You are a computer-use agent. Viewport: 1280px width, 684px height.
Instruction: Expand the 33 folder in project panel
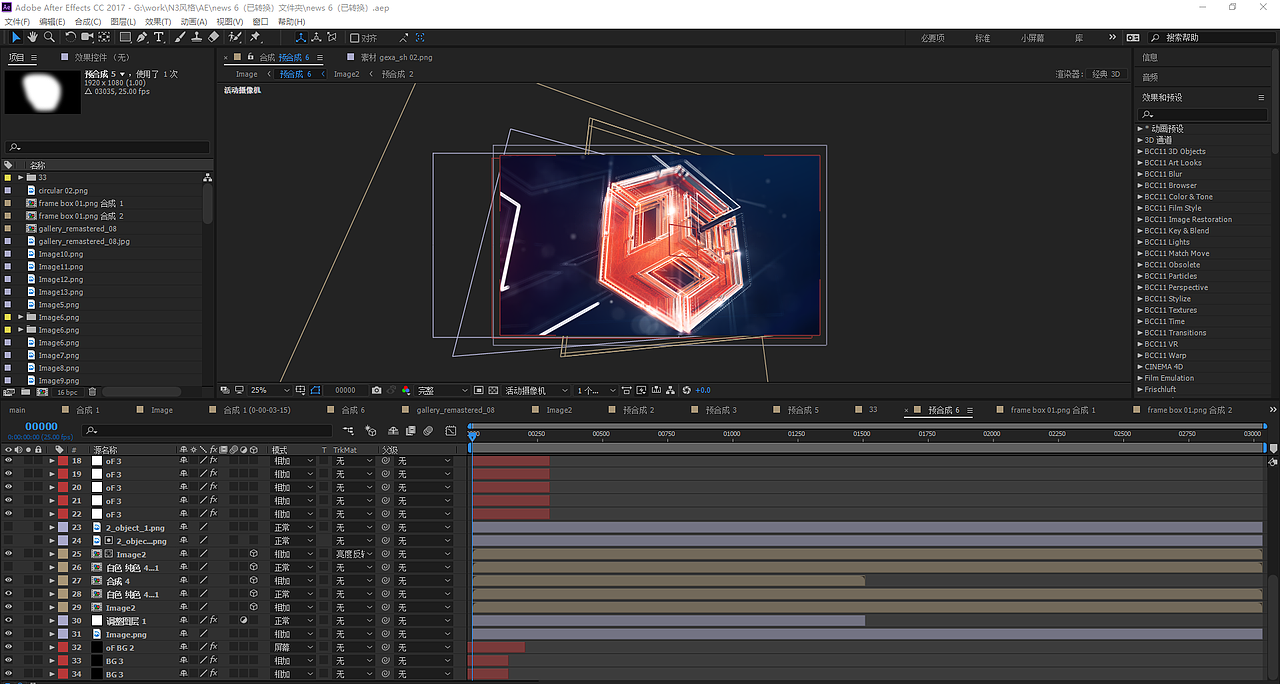(x=21, y=177)
